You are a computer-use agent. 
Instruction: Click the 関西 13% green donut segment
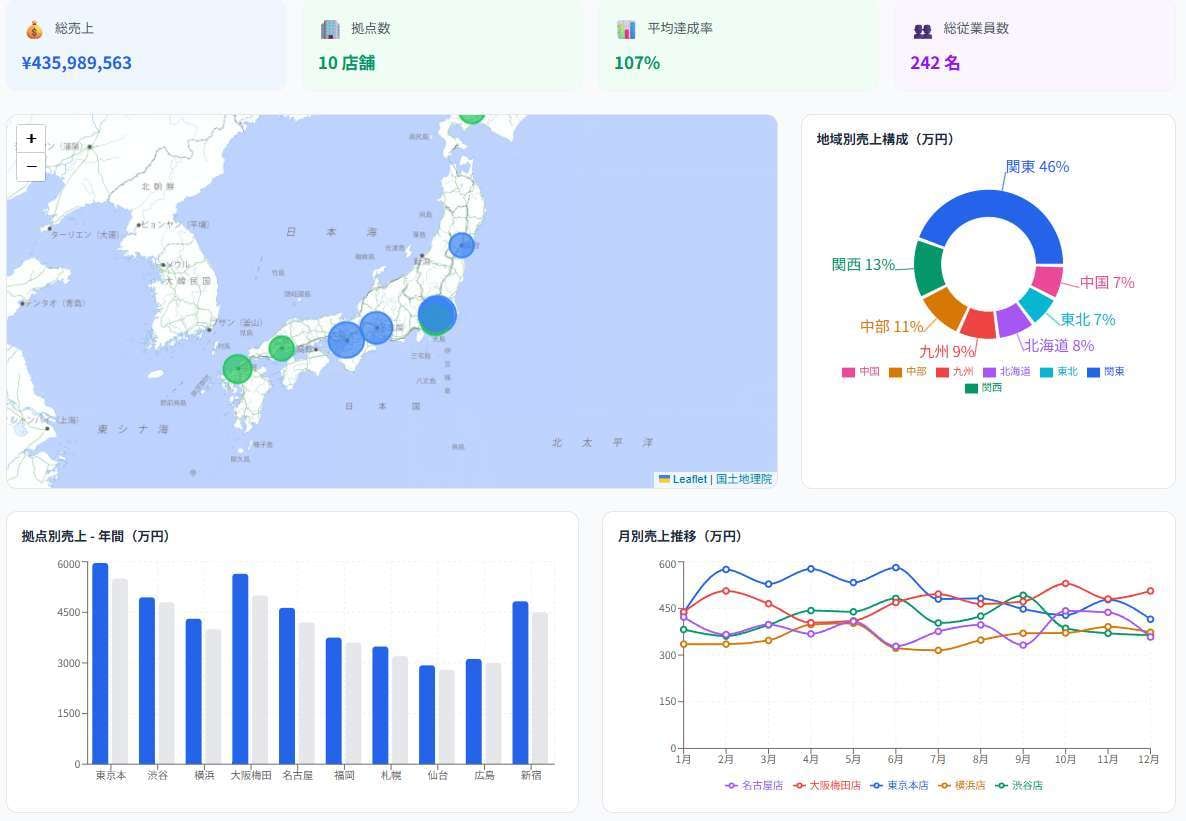pos(928,268)
